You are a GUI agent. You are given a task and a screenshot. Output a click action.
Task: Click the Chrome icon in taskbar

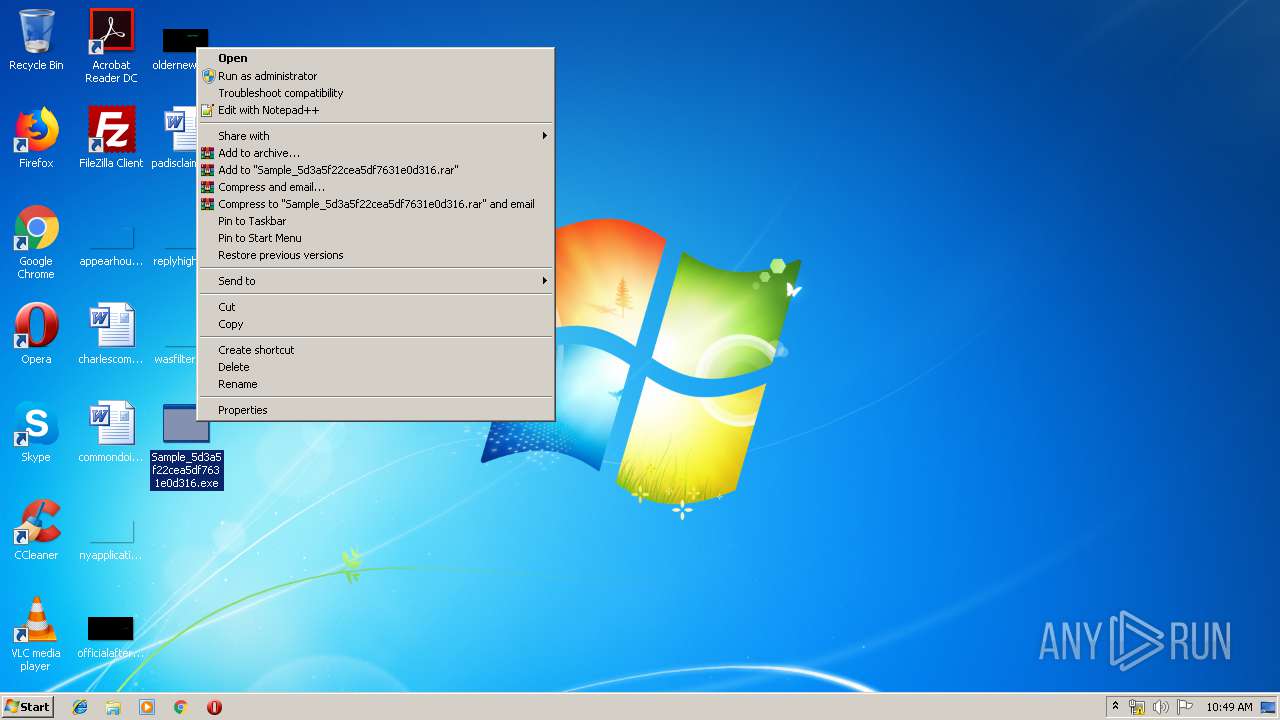[x=180, y=707]
